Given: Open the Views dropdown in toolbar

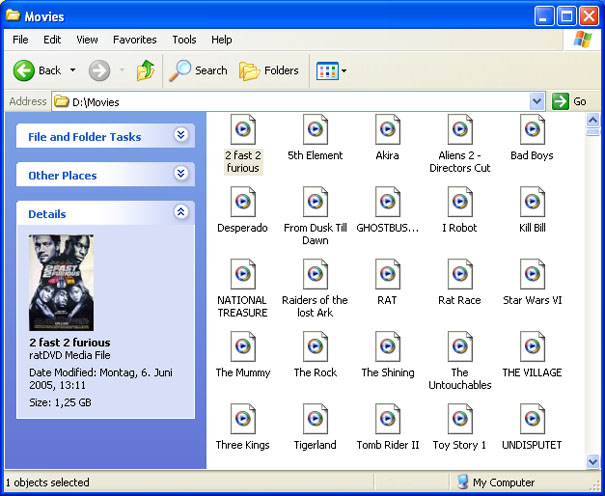Looking at the screenshot, I should (x=331, y=70).
